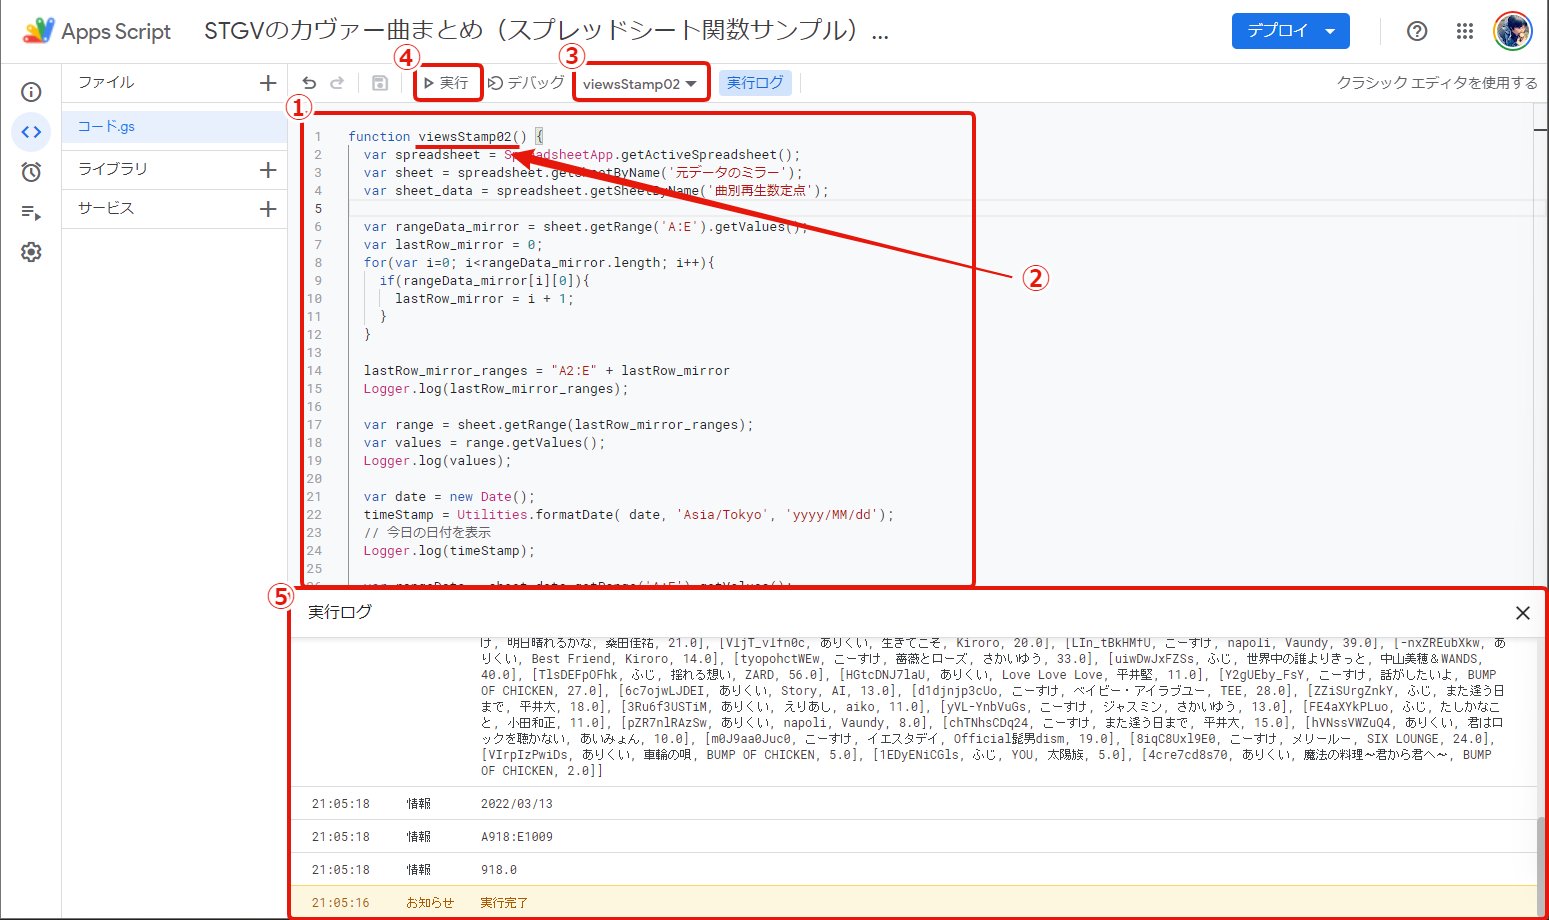This screenshot has height=920, width=1549.
Task: Open the Google apps grid icon
Action: point(1465,31)
